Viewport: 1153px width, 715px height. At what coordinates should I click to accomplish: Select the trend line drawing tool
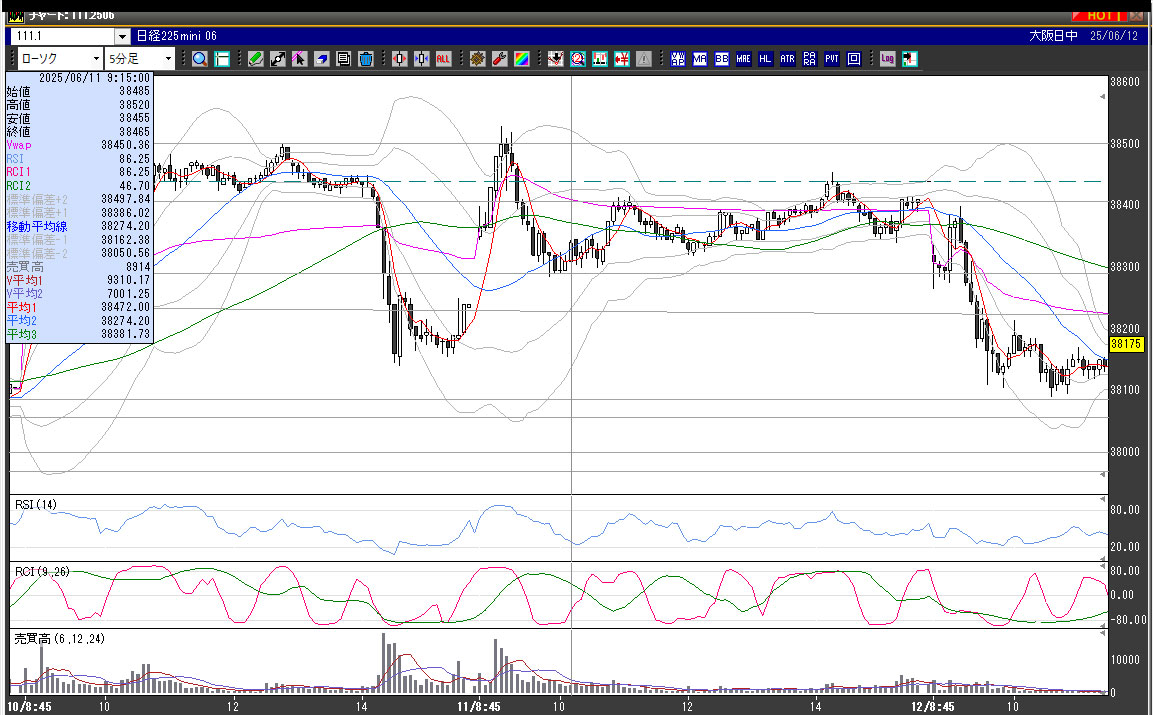277,59
